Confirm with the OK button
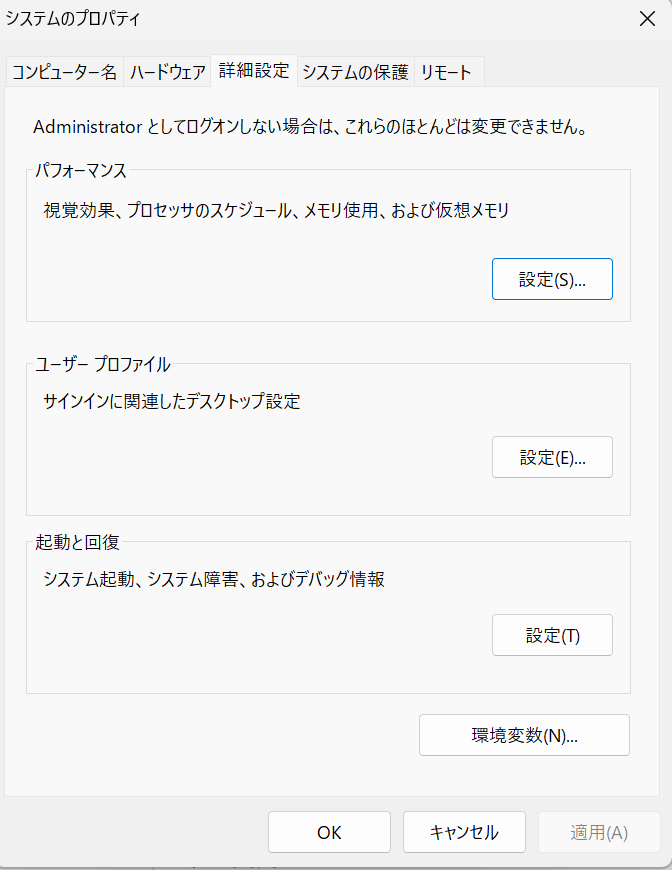This screenshot has width=672, height=870. click(329, 832)
